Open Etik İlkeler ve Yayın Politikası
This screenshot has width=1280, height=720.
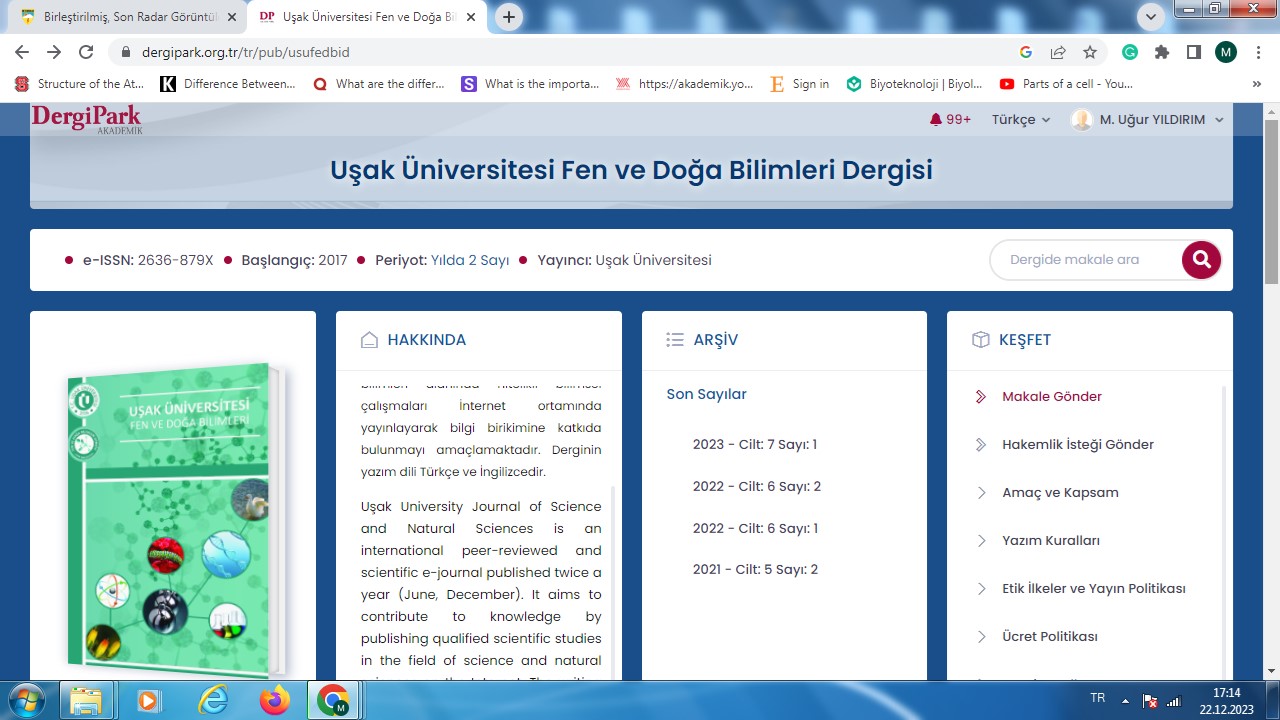(x=1094, y=589)
